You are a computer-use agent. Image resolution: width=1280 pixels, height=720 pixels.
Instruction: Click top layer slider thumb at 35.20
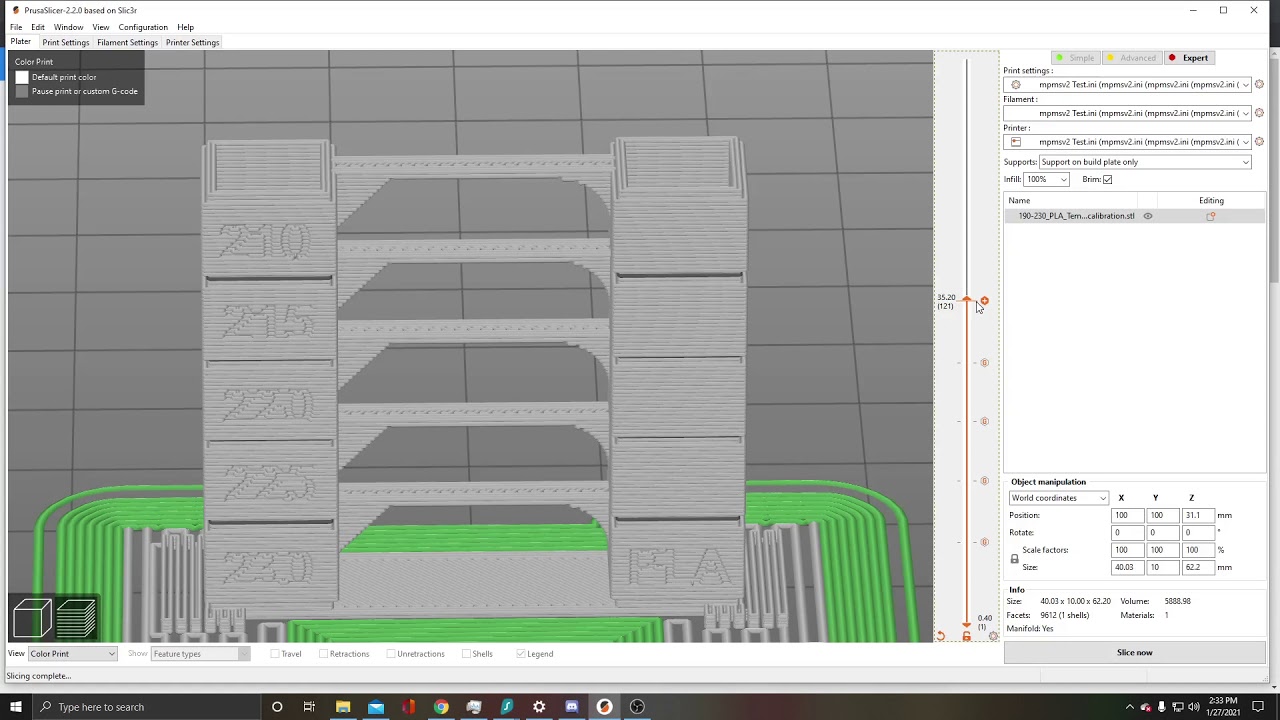tap(966, 300)
